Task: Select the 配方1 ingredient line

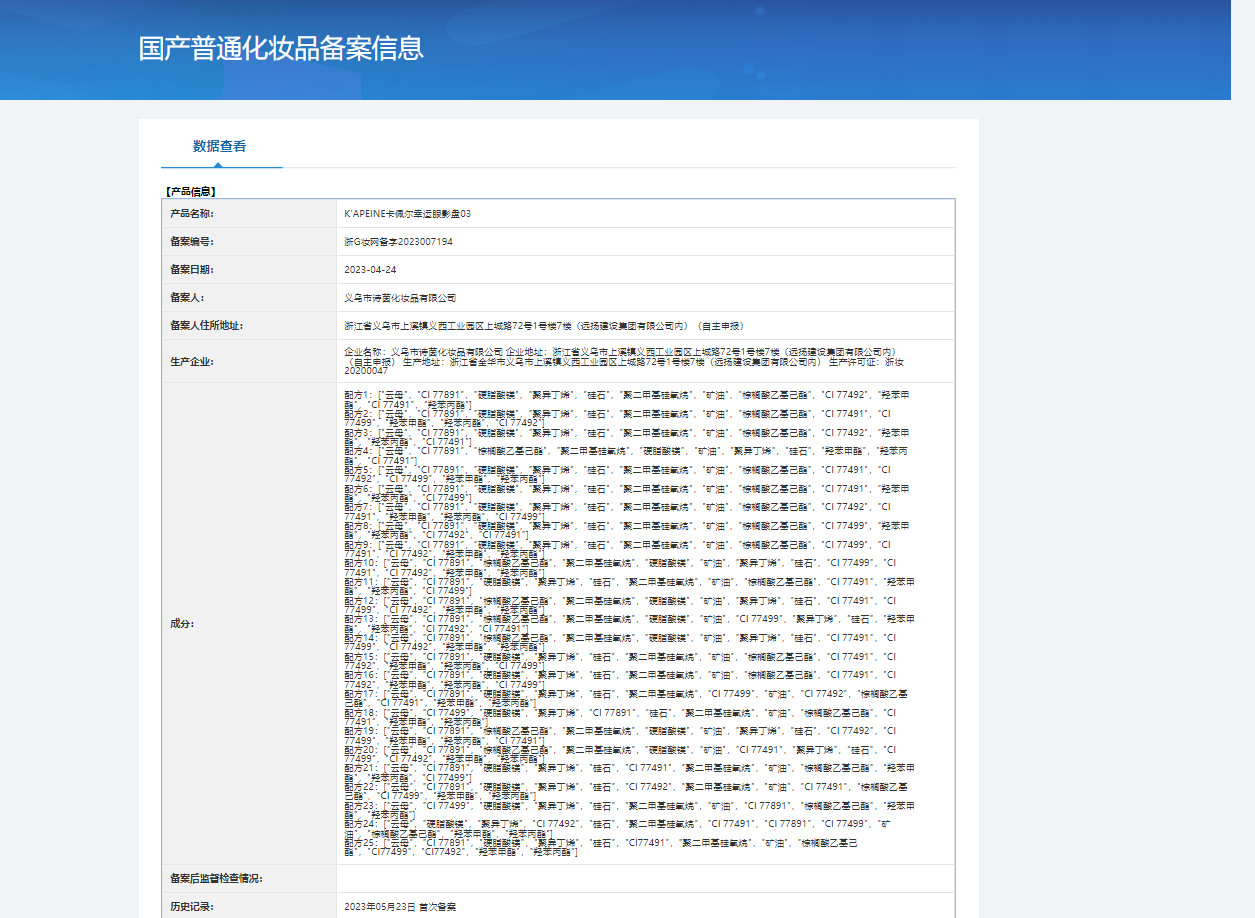Action: [x=627, y=400]
